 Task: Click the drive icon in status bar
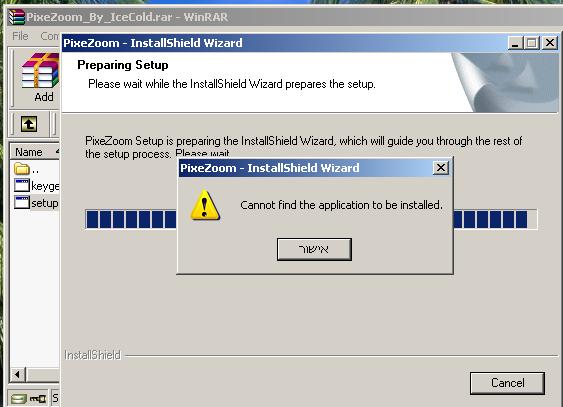[18, 398]
